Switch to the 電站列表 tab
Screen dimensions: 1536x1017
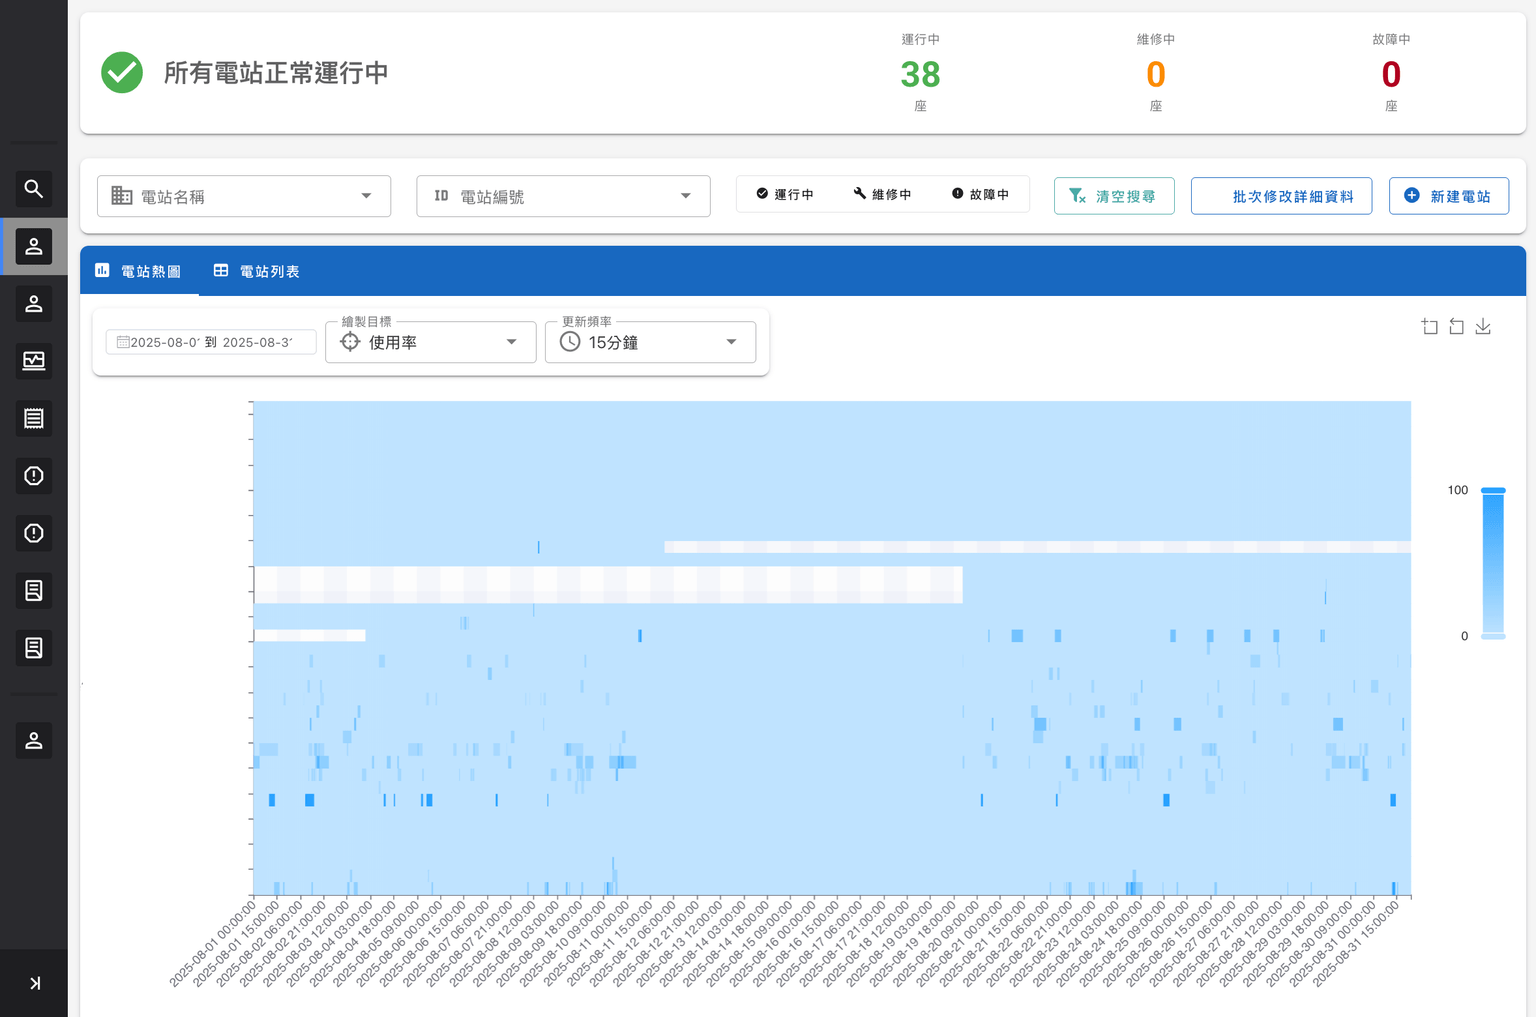tap(257, 271)
